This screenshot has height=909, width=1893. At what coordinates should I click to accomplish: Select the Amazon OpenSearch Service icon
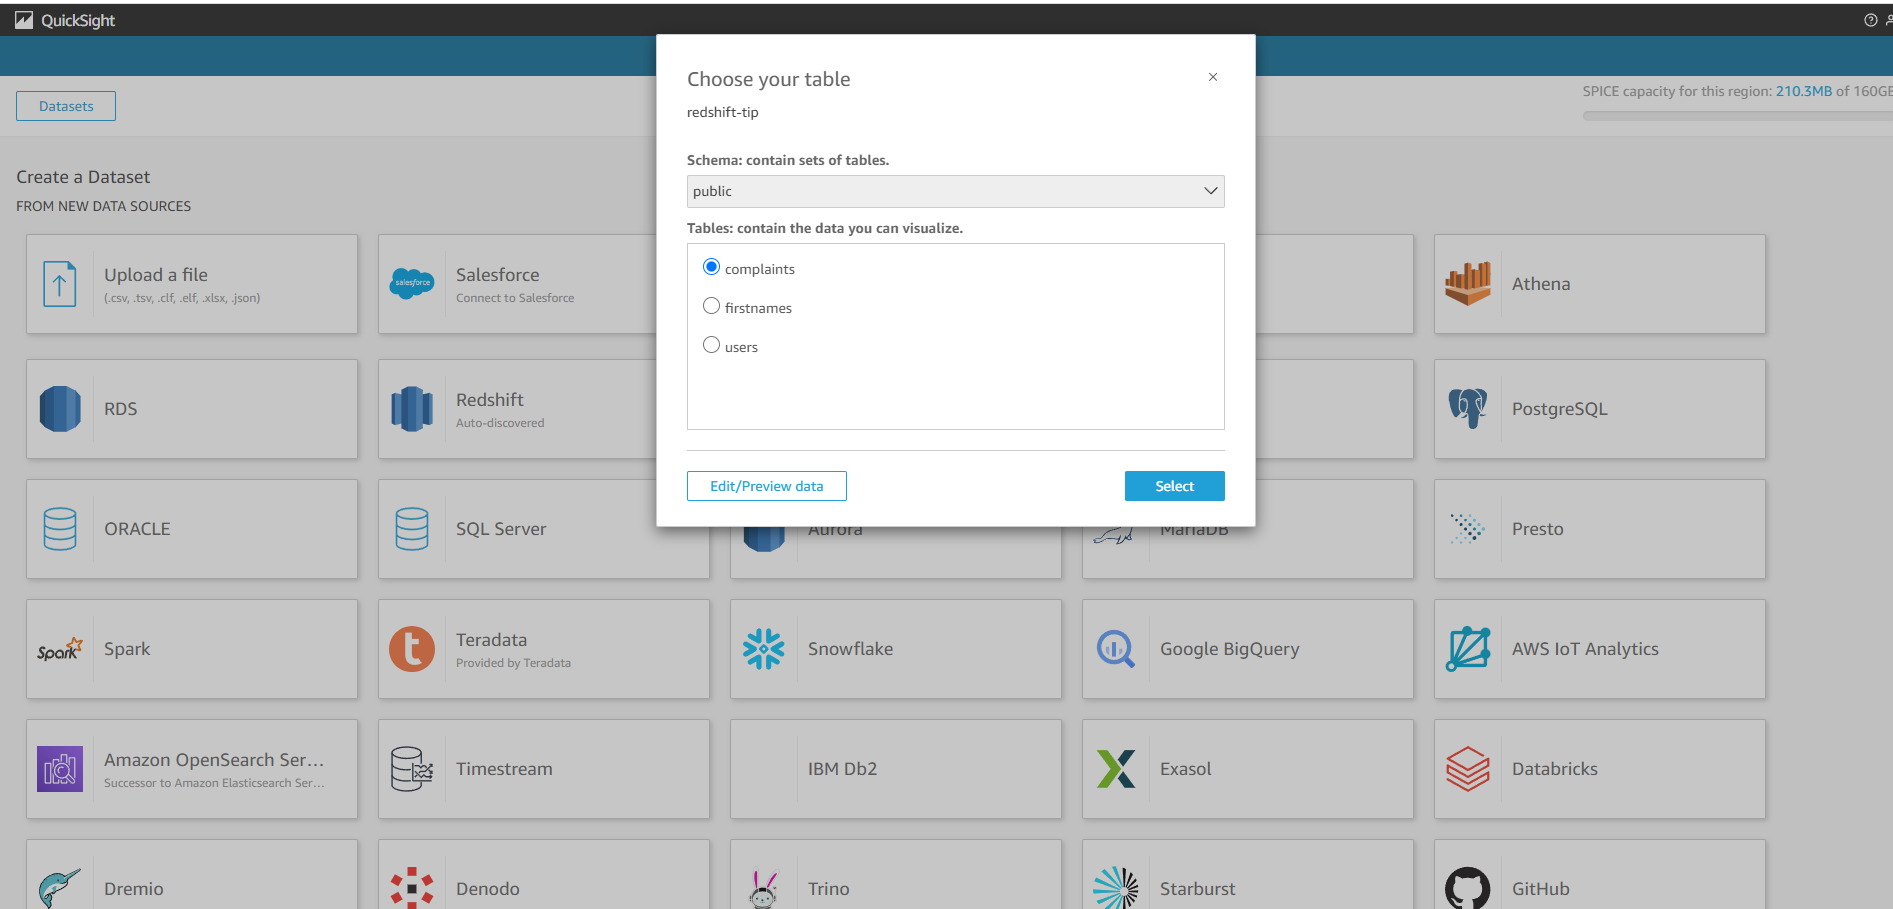(x=60, y=769)
